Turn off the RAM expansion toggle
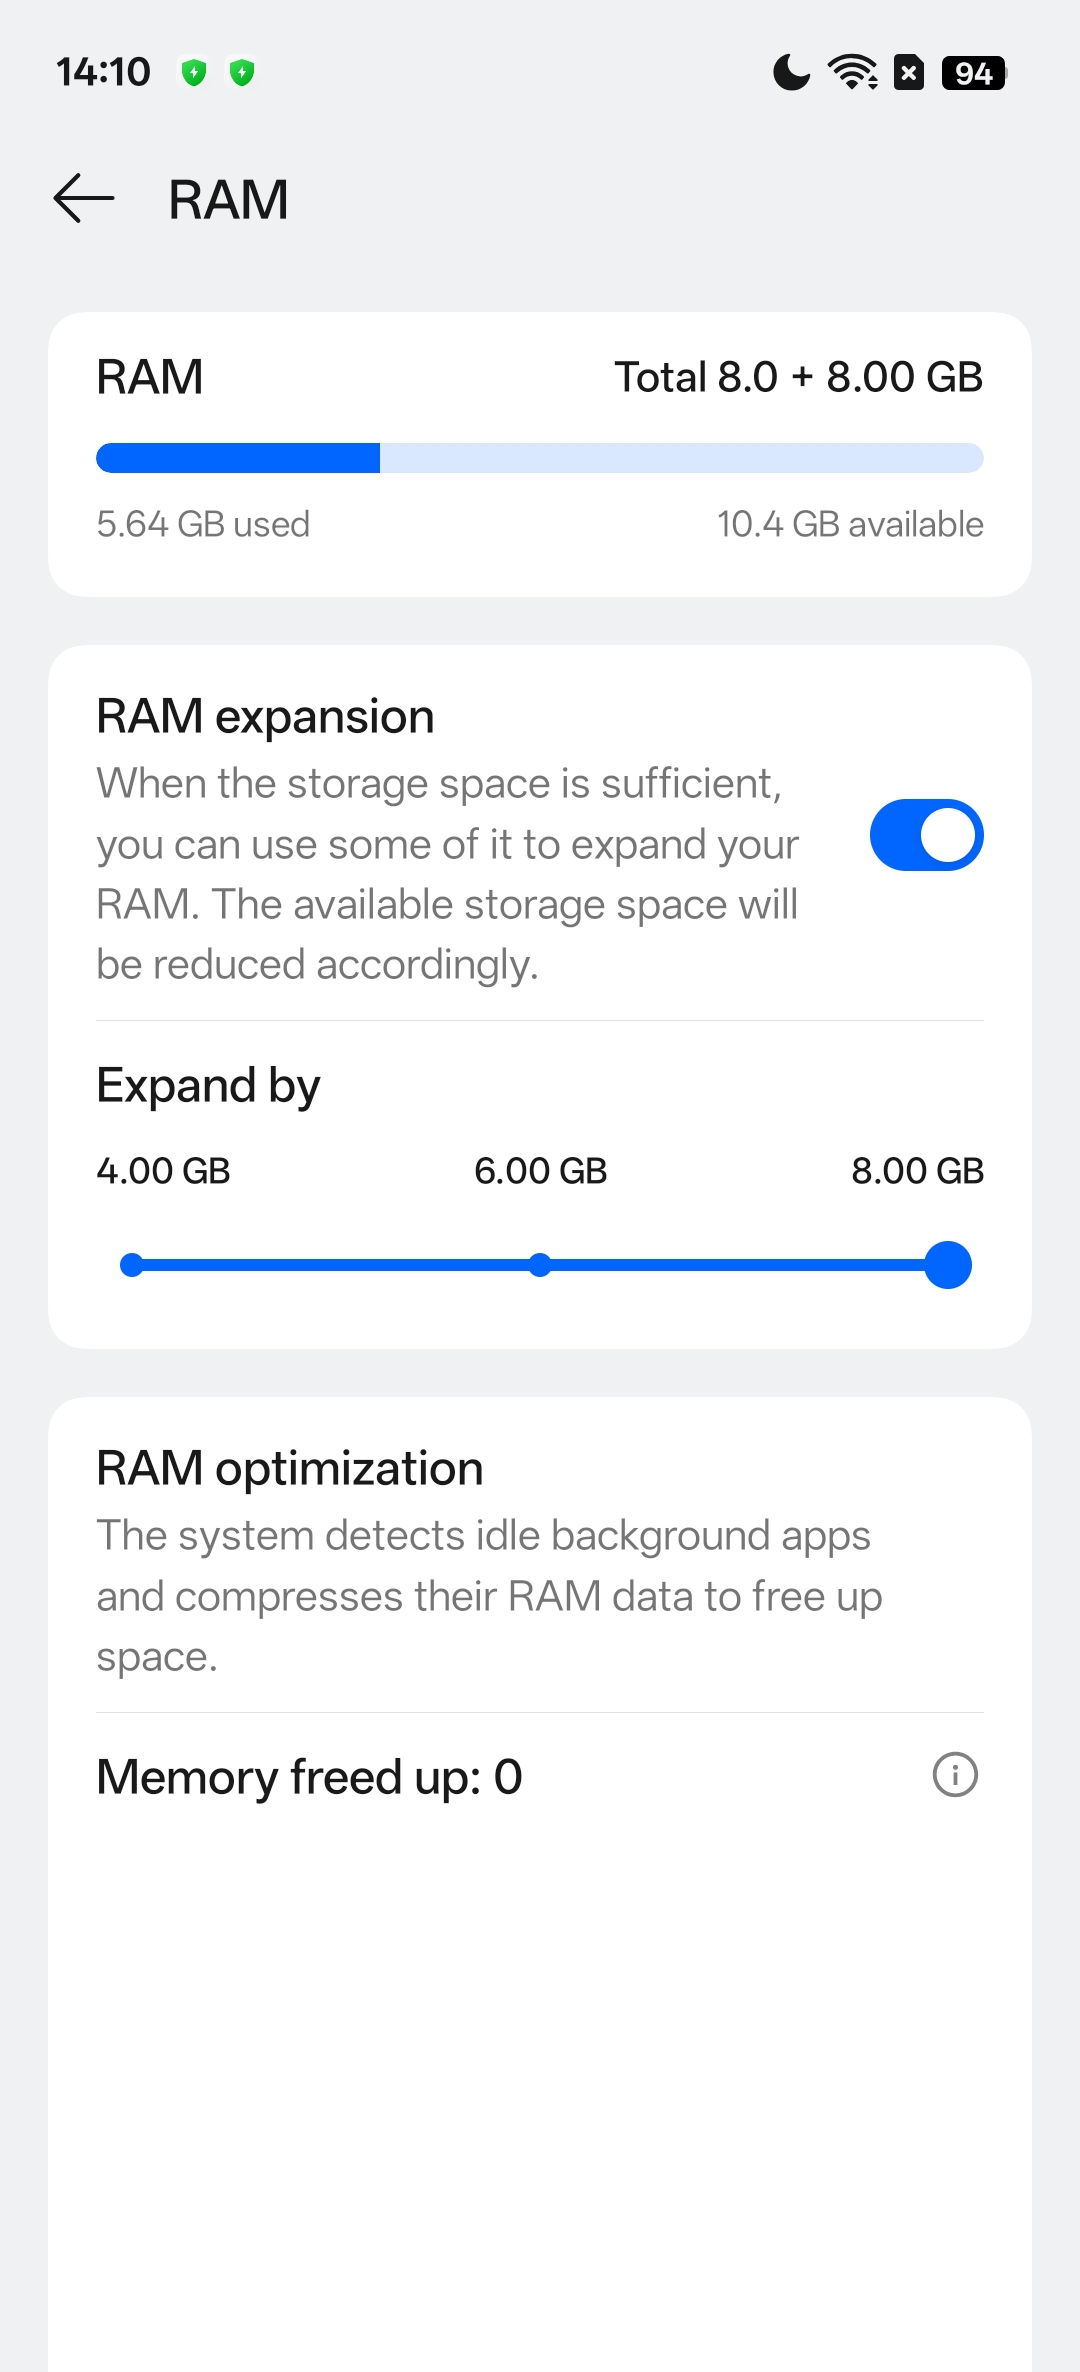 pyautogui.click(x=926, y=835)
